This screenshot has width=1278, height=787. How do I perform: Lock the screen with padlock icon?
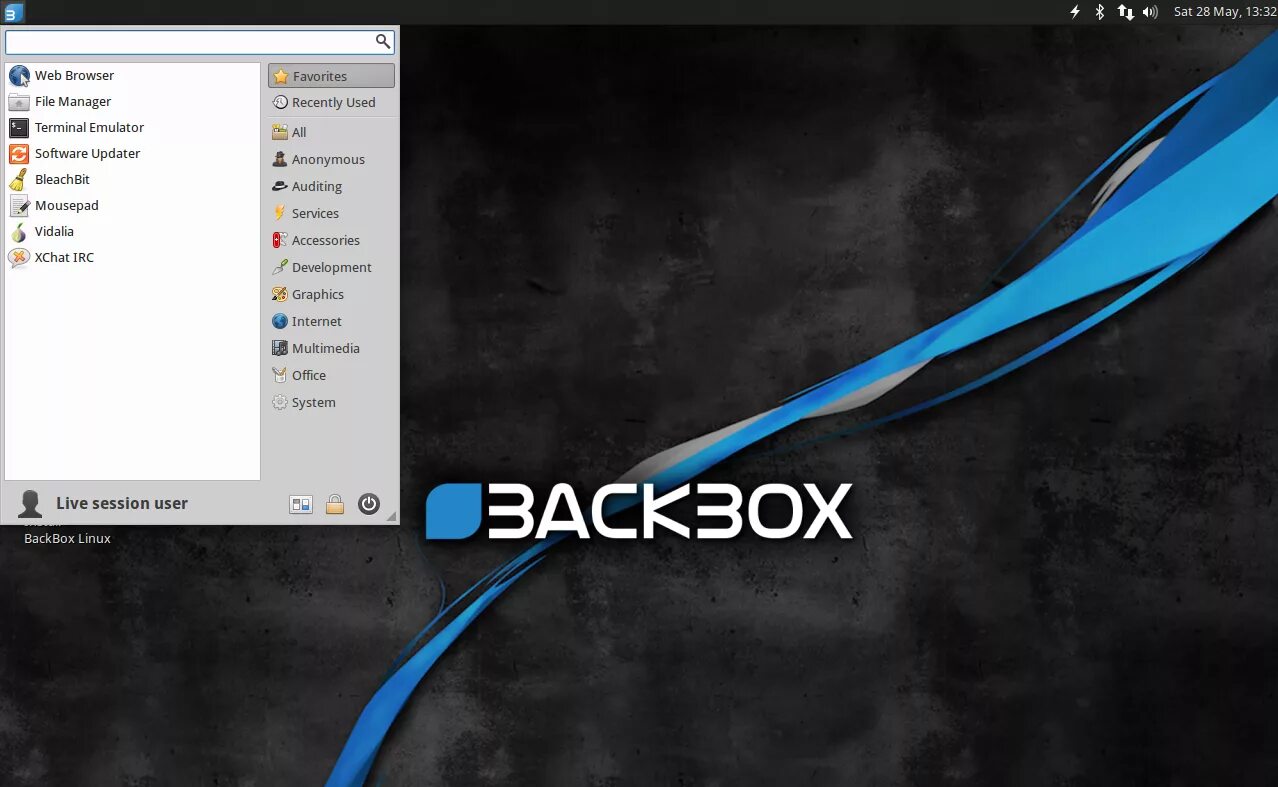click(335, 504)
